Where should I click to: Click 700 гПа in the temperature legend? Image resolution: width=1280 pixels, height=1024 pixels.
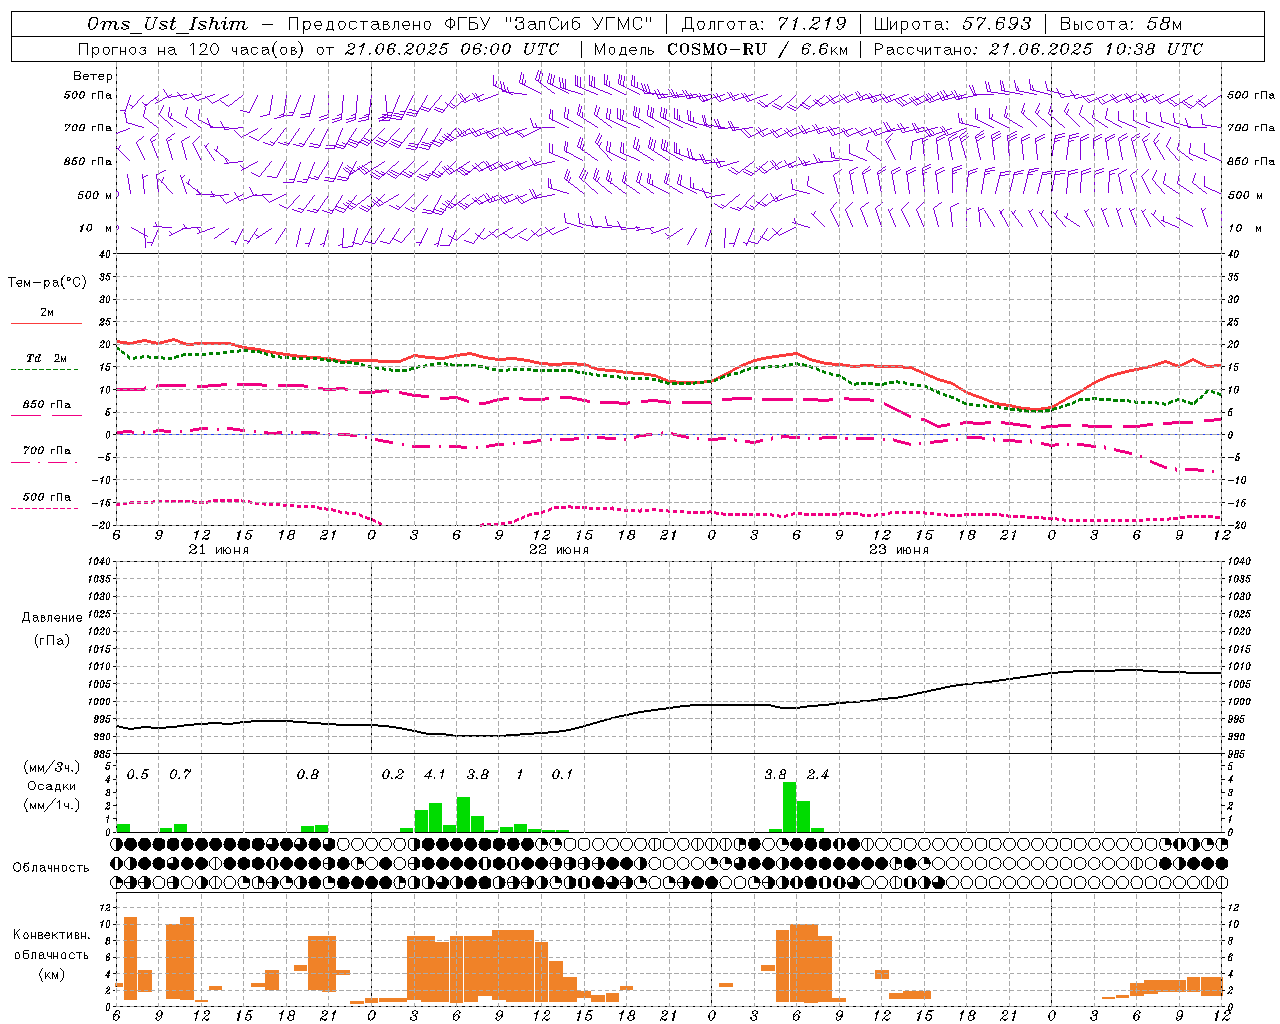point(47,451)
